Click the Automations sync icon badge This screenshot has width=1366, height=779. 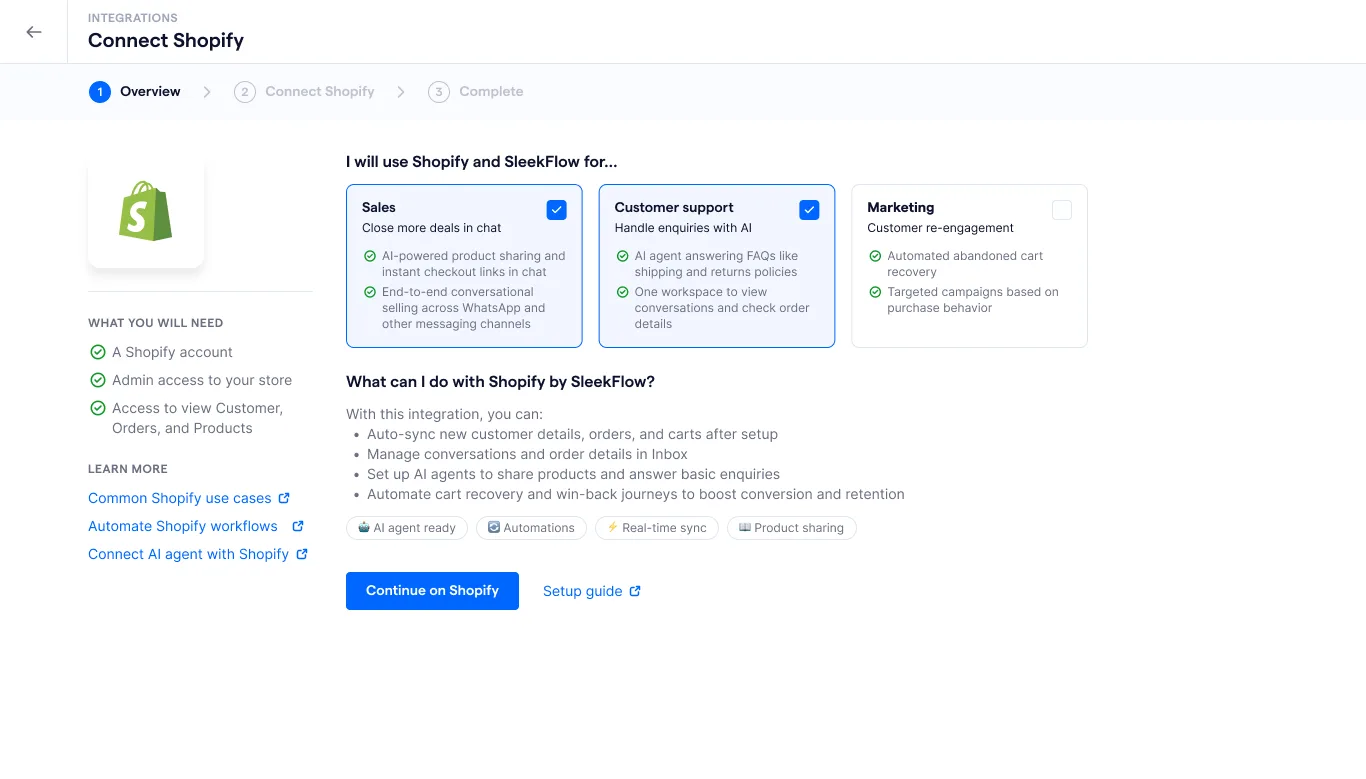(493, 527)
